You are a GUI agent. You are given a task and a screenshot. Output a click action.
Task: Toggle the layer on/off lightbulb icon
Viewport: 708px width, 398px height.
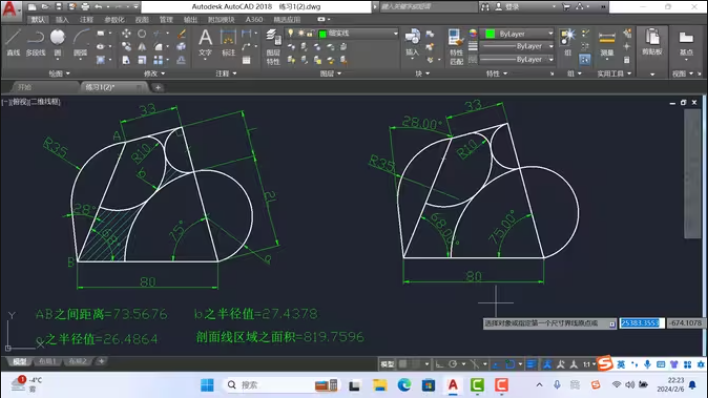[291, 33]
